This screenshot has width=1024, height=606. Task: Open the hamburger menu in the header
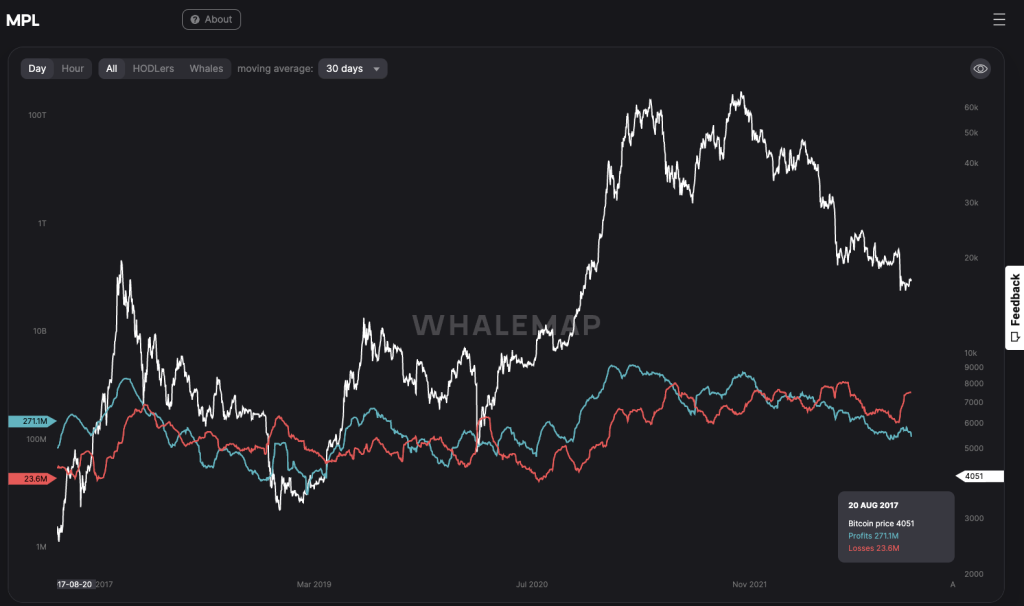coord(999,20)
